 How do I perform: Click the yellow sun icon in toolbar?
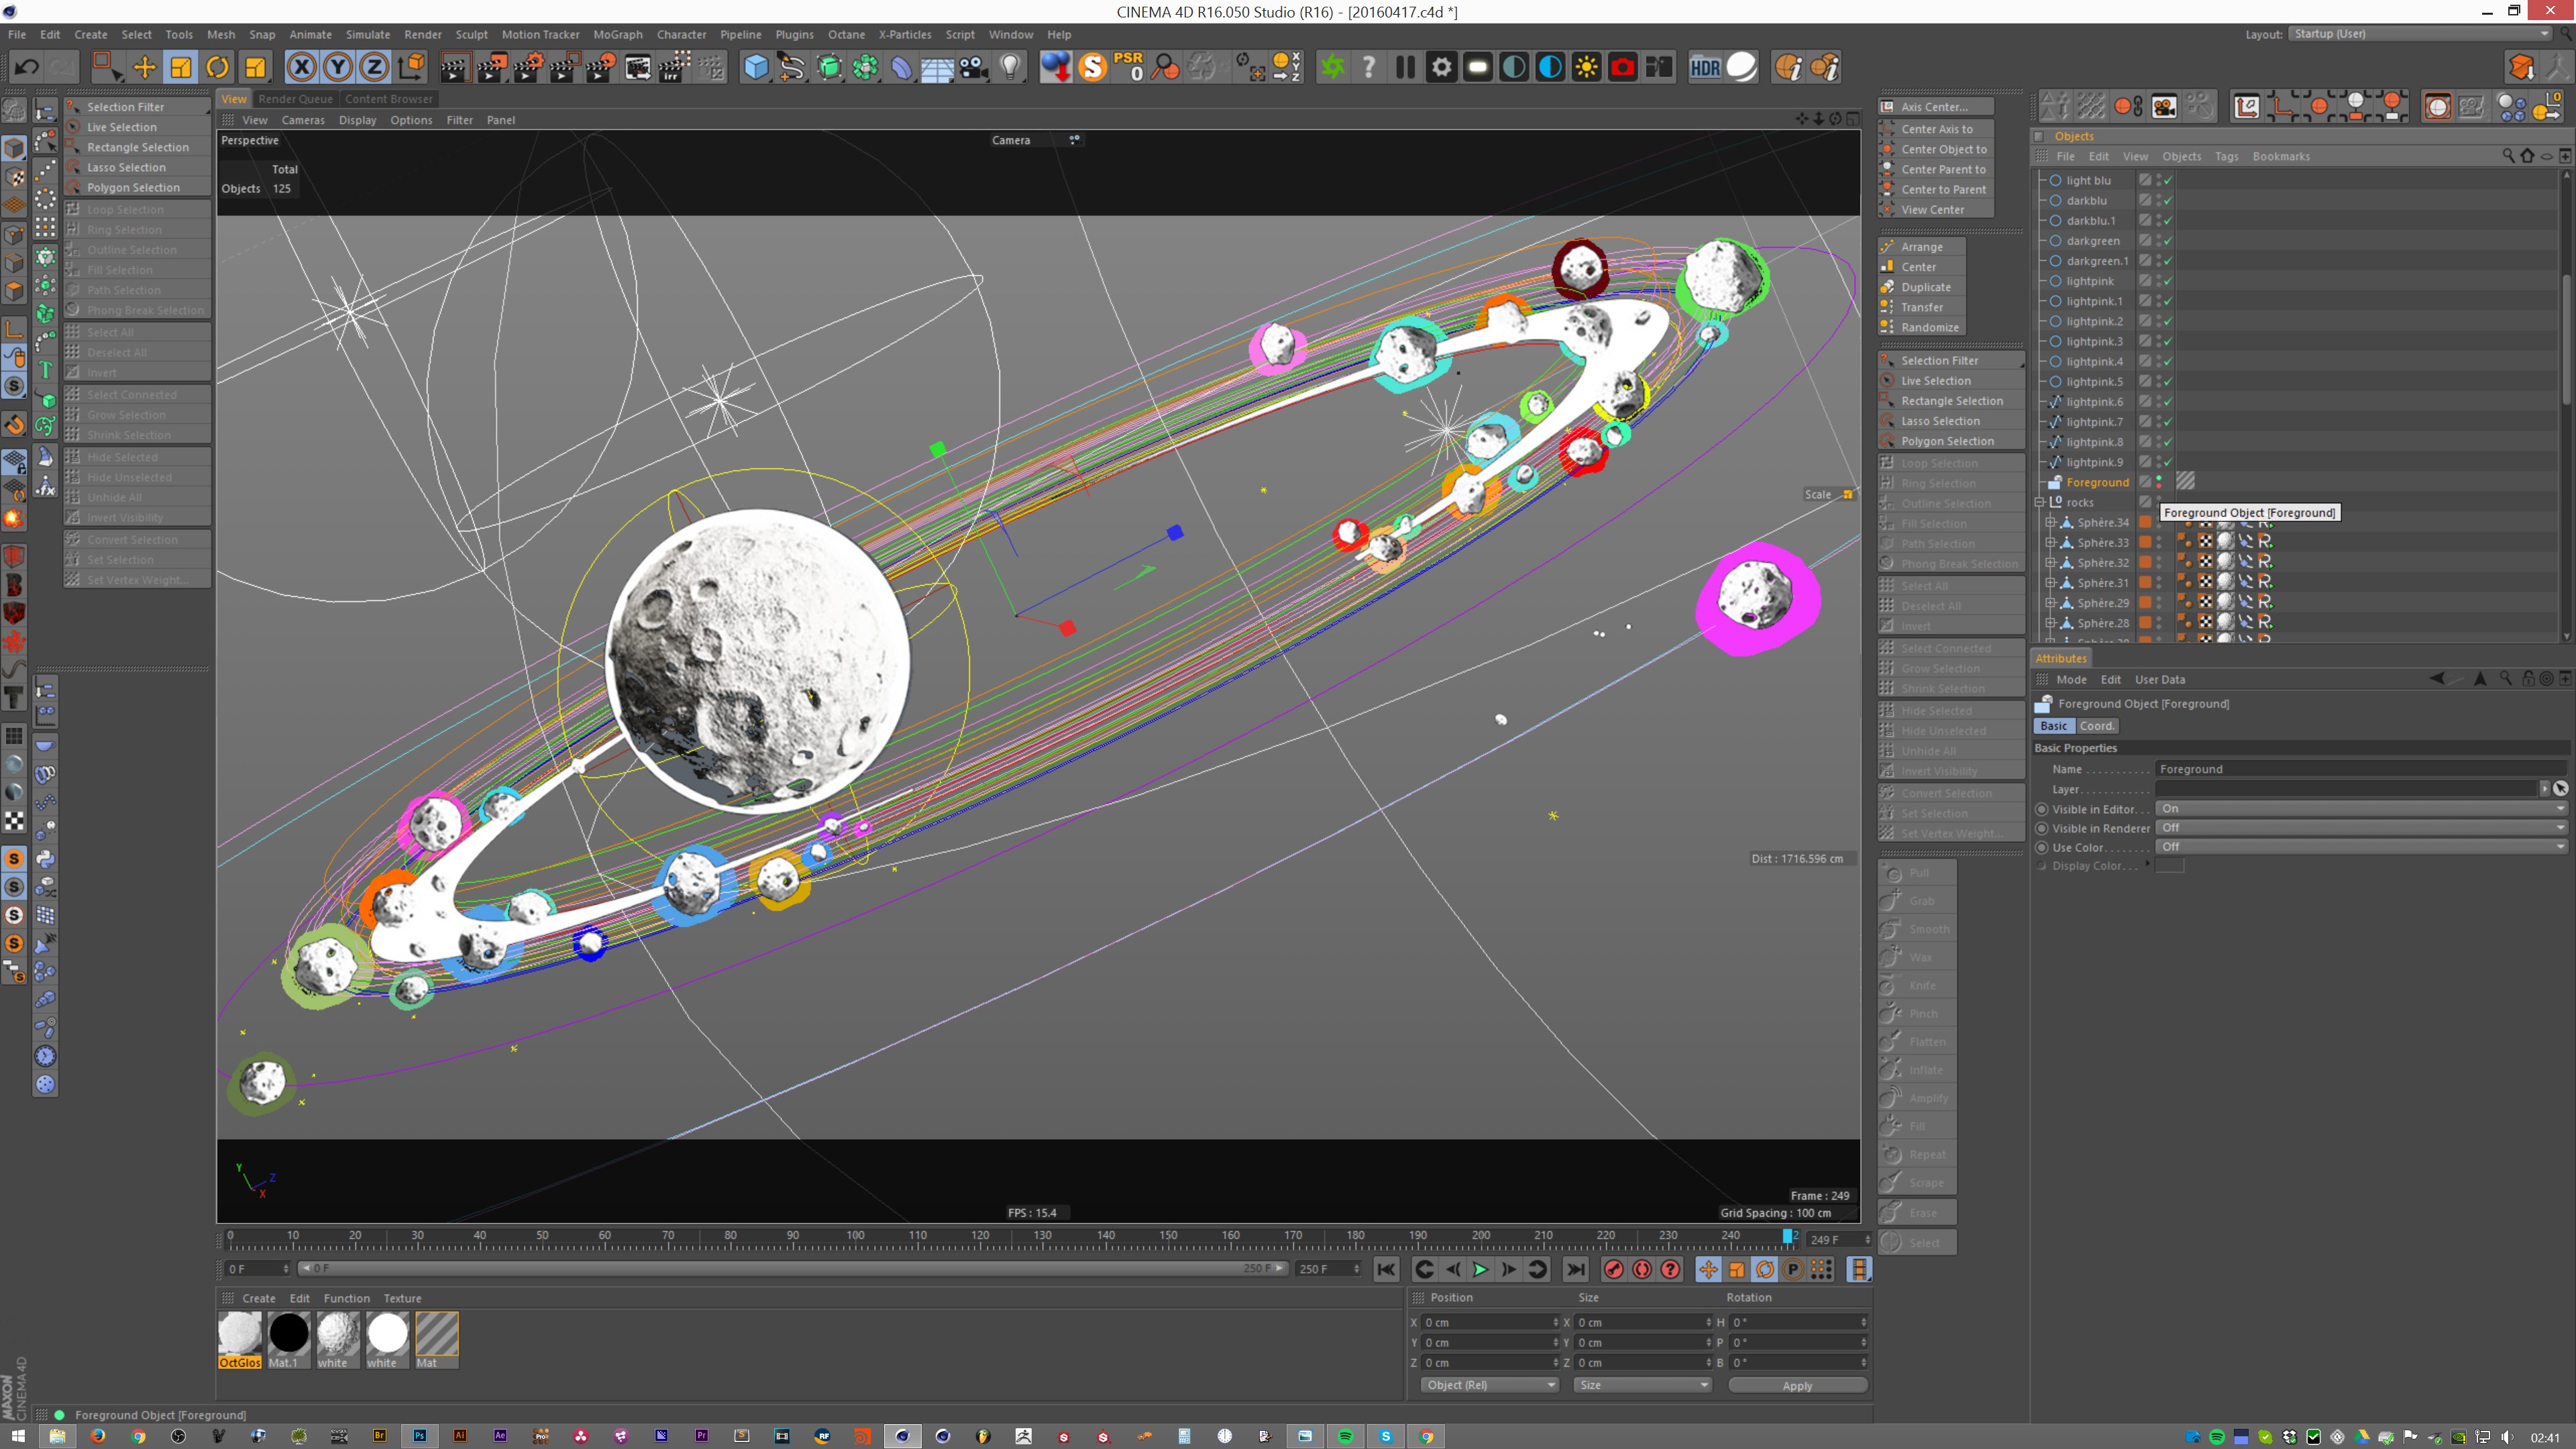(x=1586, y=67)
